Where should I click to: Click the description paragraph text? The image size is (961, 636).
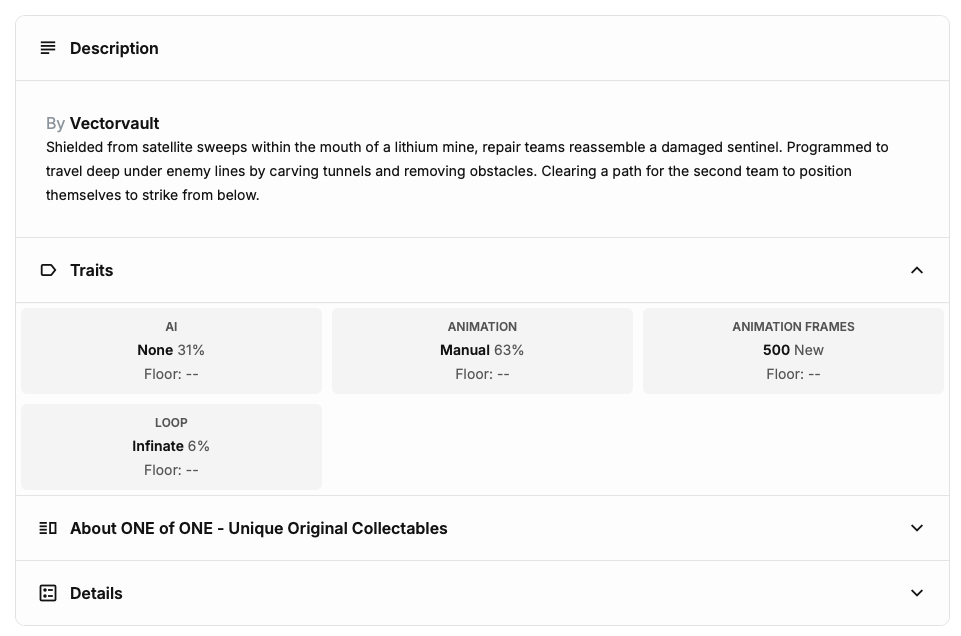tap(467, 171)
